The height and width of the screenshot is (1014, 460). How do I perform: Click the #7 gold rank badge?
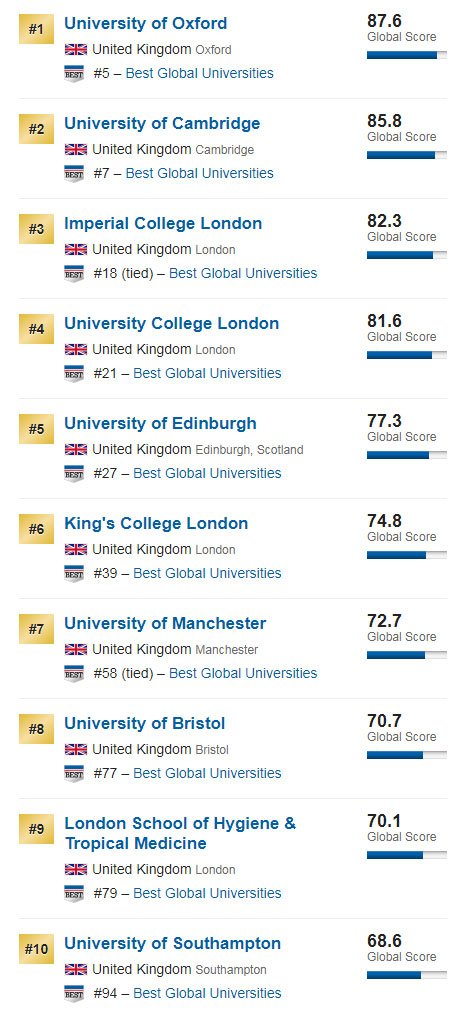pyautogui.click(x=36, y=629)
